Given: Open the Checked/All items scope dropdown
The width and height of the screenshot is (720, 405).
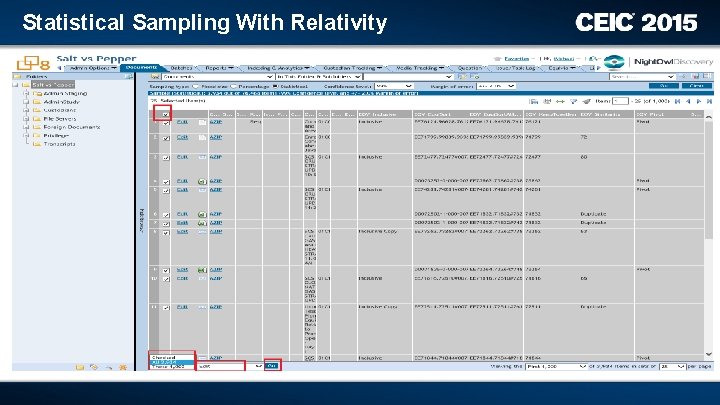Looking at the screenshot, I should click(172, 362).
